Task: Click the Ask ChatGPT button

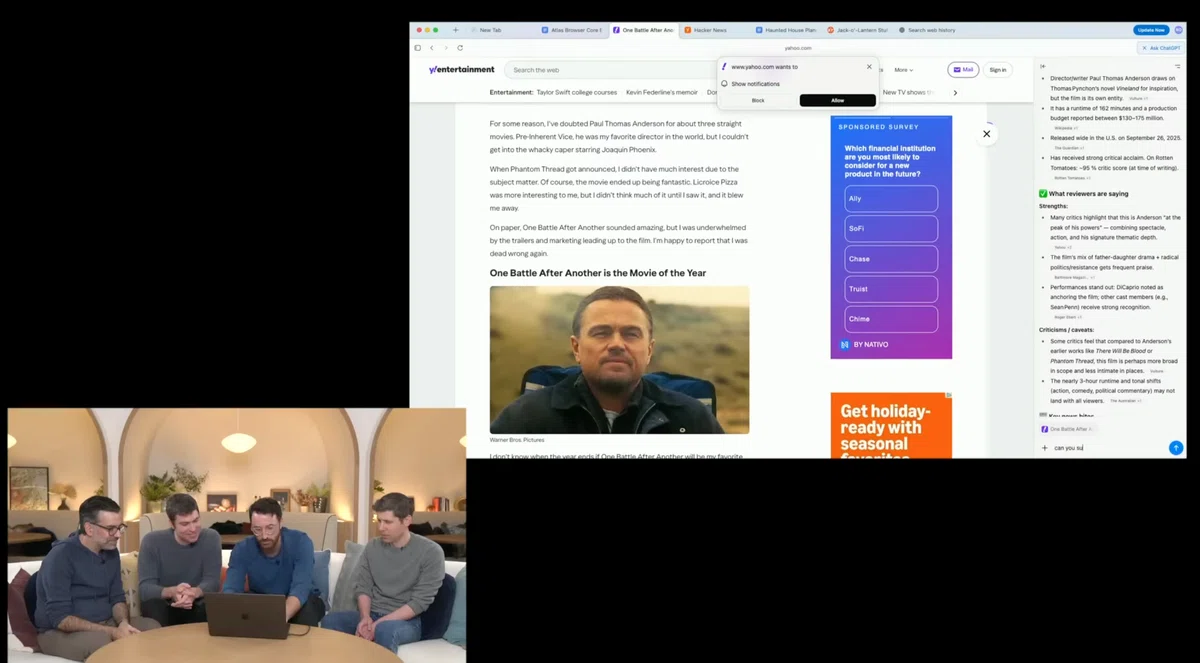Action: (x=1160, y=48)
